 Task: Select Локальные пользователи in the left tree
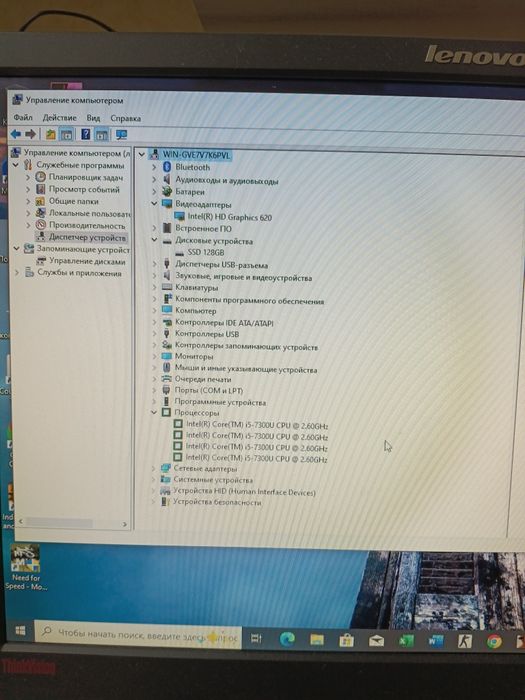point(89,213)
